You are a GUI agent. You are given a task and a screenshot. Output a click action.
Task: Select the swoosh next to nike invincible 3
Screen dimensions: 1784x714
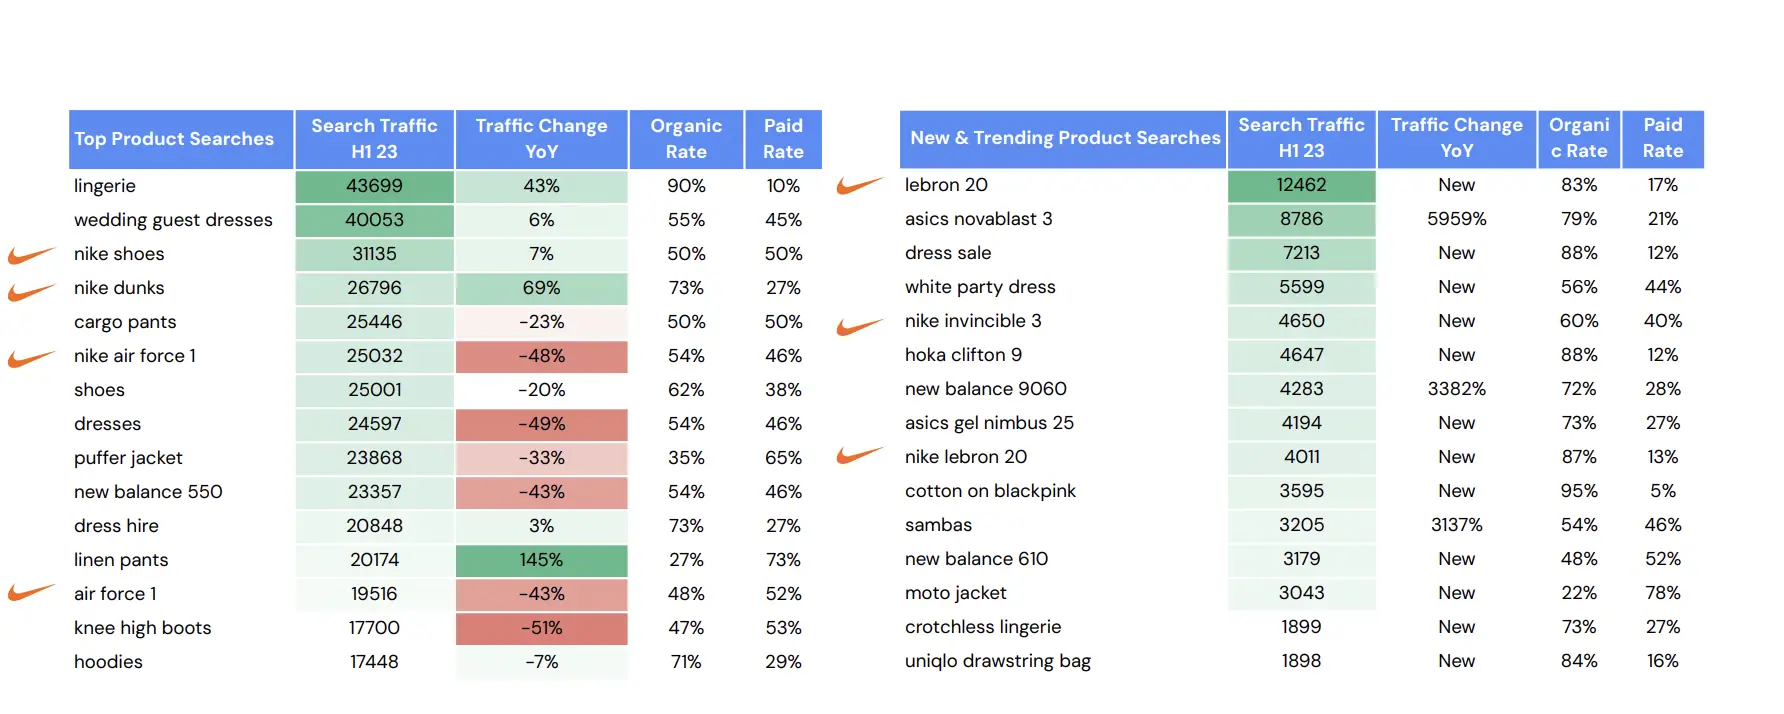pyautogui.click(x=860, y=326)
